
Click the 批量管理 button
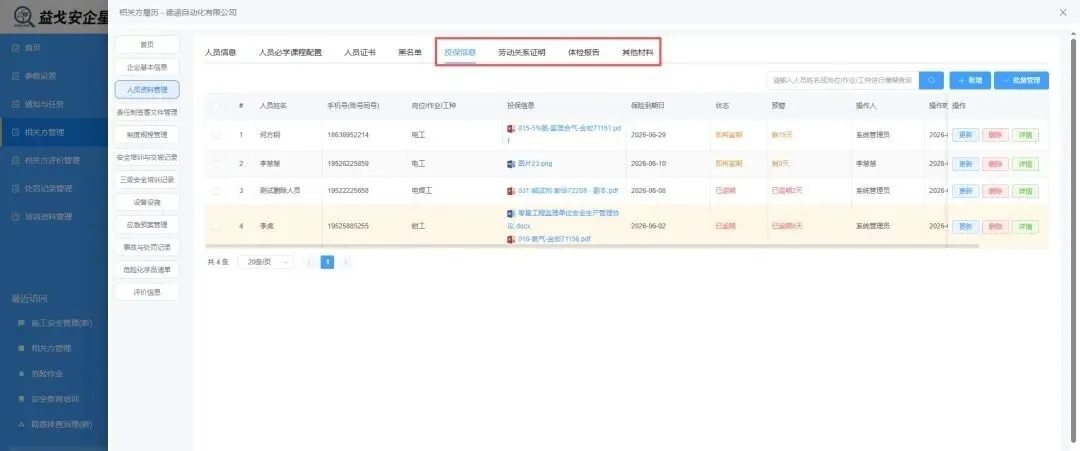point(1021,81)
